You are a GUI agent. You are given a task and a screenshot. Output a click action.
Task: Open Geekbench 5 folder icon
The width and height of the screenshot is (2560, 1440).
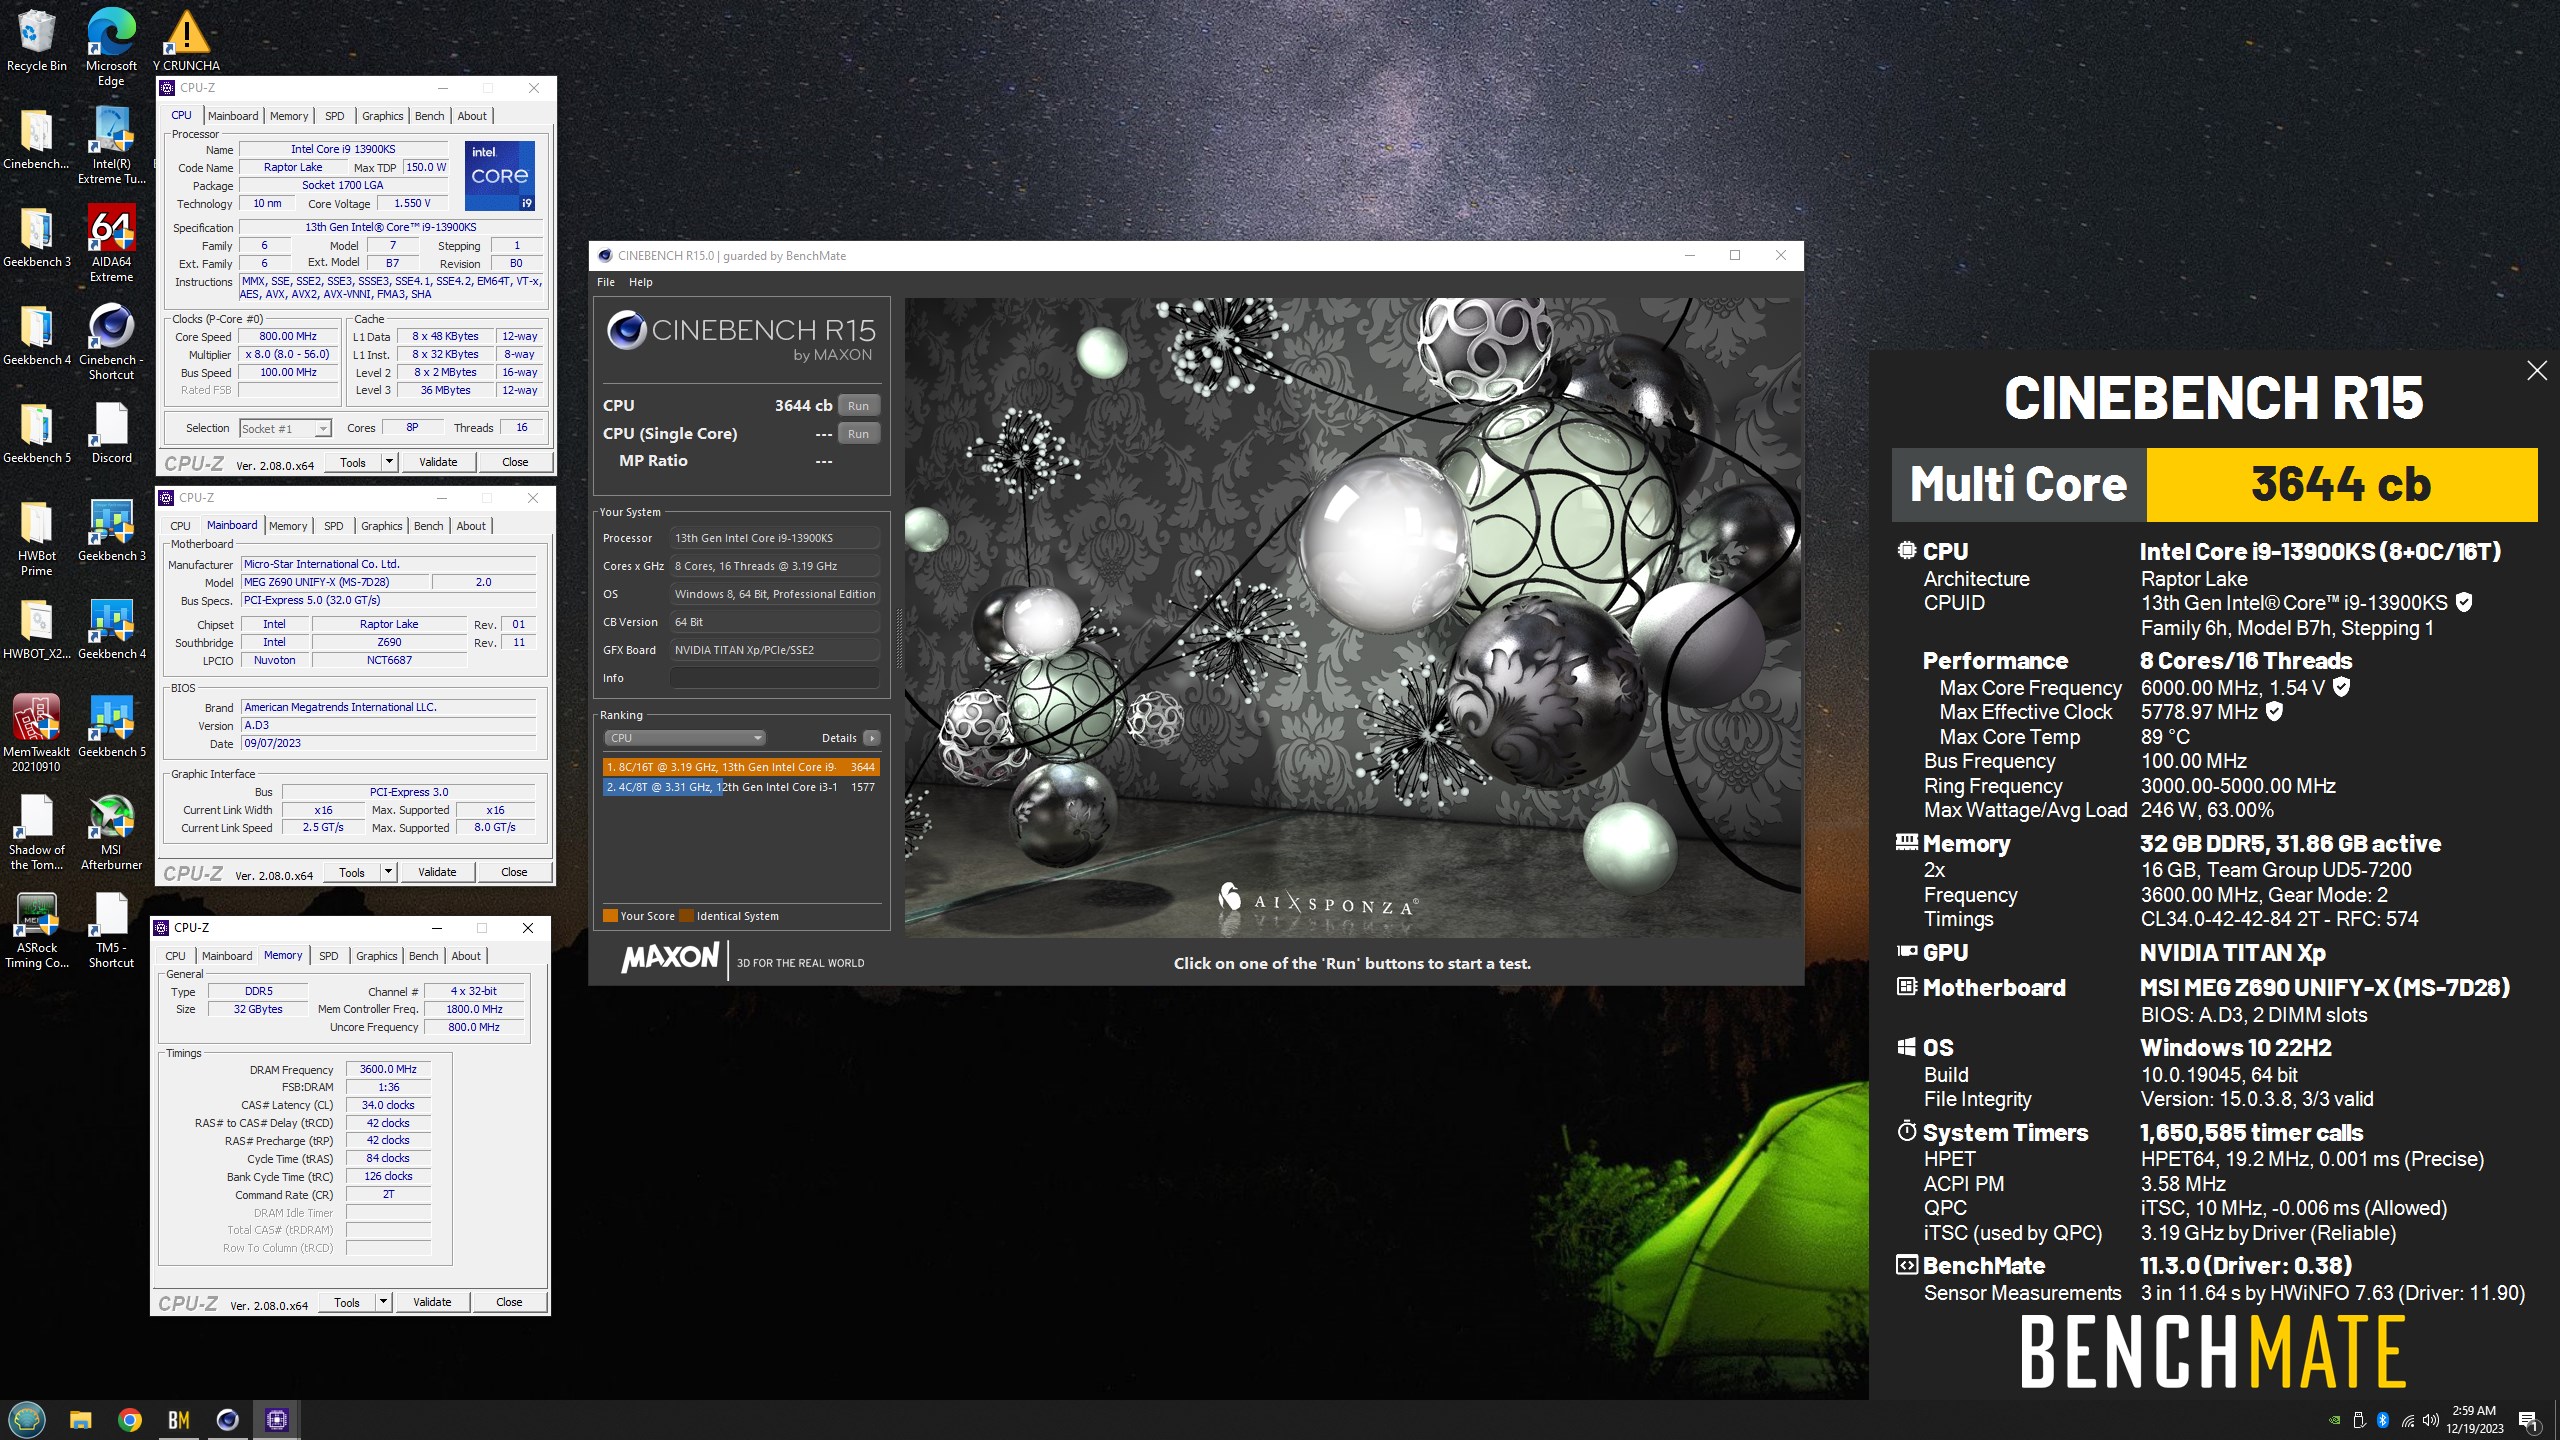click(36, 432)
